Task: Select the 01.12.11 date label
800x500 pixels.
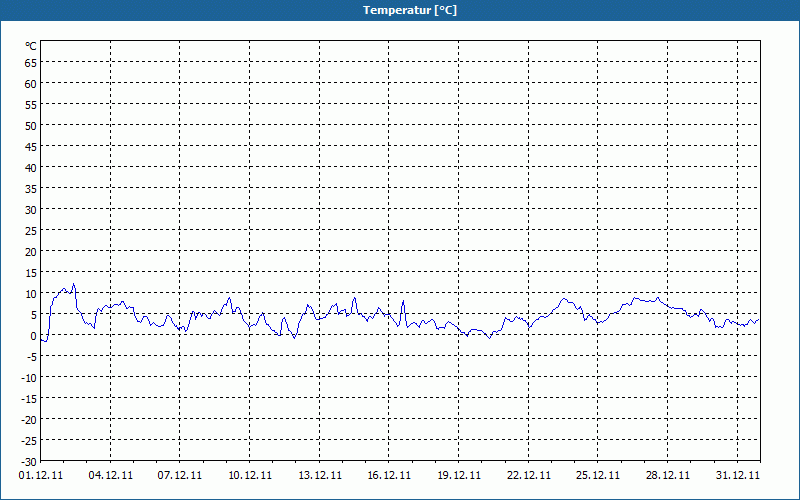Action: (41, 475)
